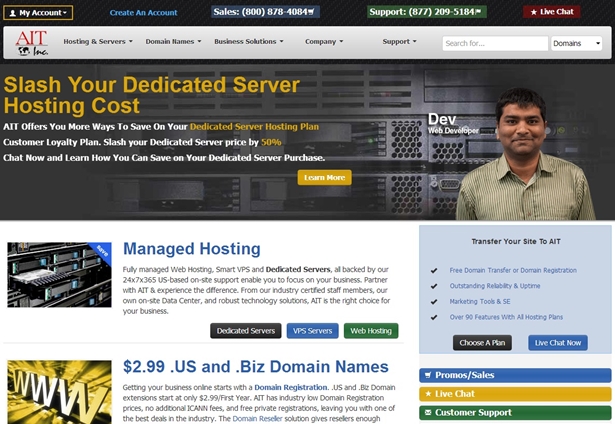This screenshot has height=424, width=615.
Task: Click the yellow 50% discount text
Action: pyautogui.click(x=271, y=142)
